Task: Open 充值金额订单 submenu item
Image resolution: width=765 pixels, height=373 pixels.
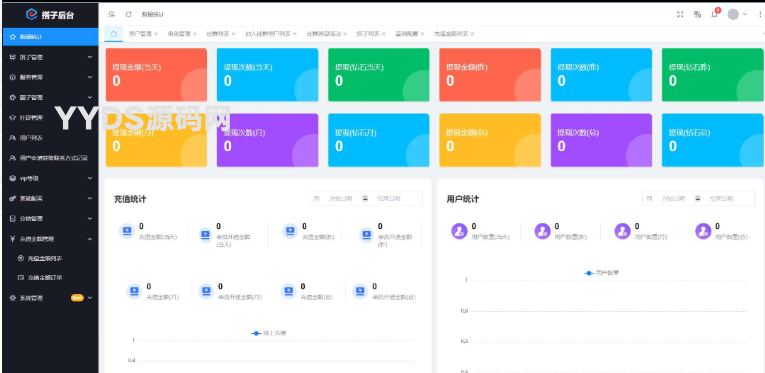Action: (x=45, y=277)
